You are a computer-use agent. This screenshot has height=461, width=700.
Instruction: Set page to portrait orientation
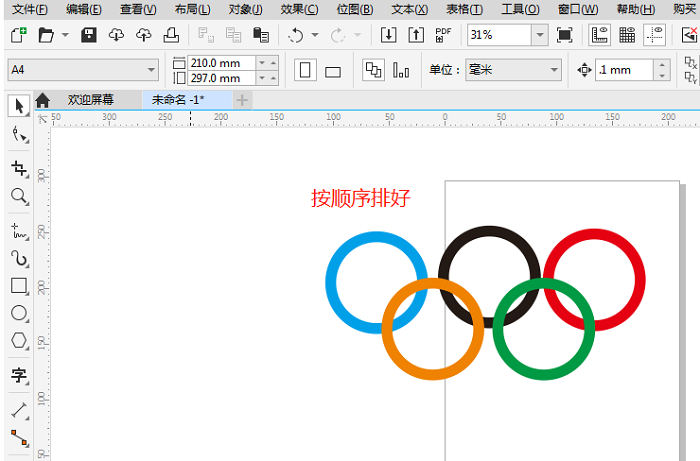click(x=307, y=71)
